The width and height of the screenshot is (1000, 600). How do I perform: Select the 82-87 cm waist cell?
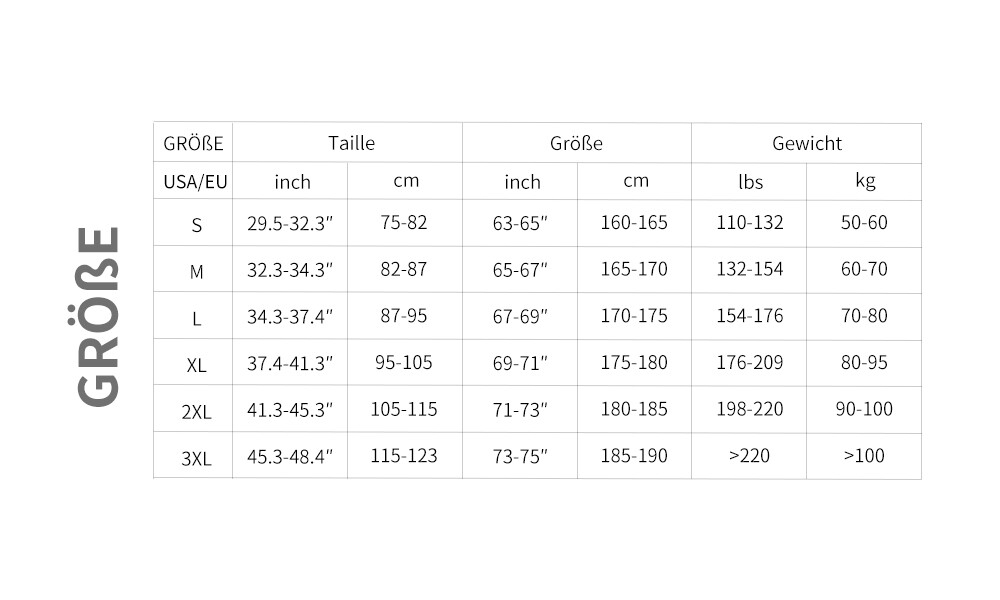404,269
